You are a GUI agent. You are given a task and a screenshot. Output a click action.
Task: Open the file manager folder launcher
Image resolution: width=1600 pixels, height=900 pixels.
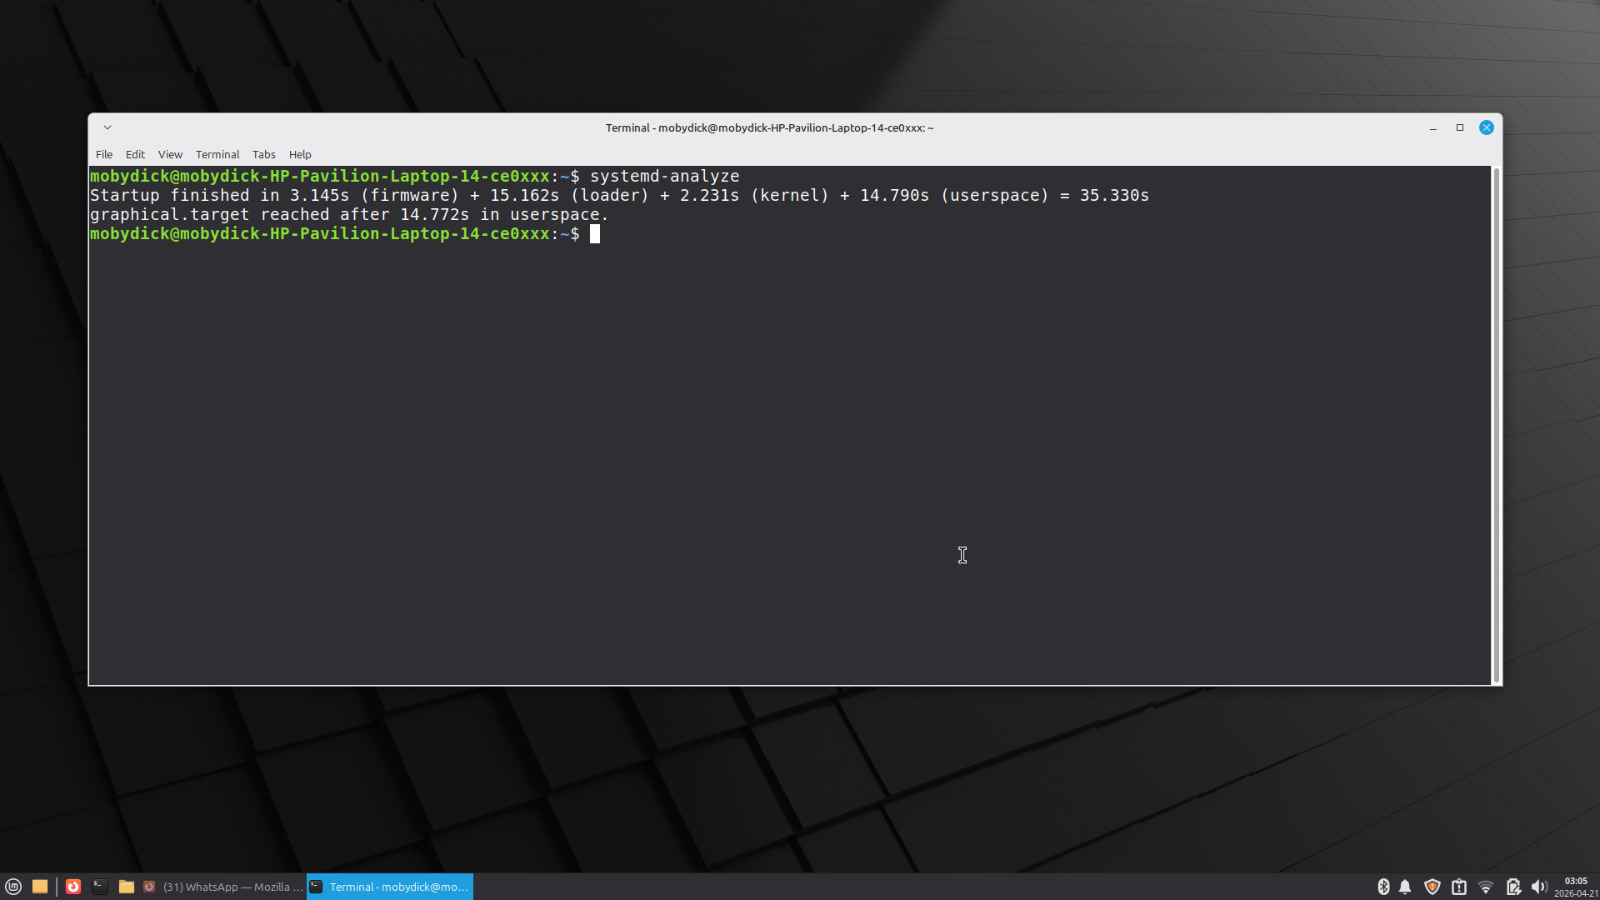point(126,886)
